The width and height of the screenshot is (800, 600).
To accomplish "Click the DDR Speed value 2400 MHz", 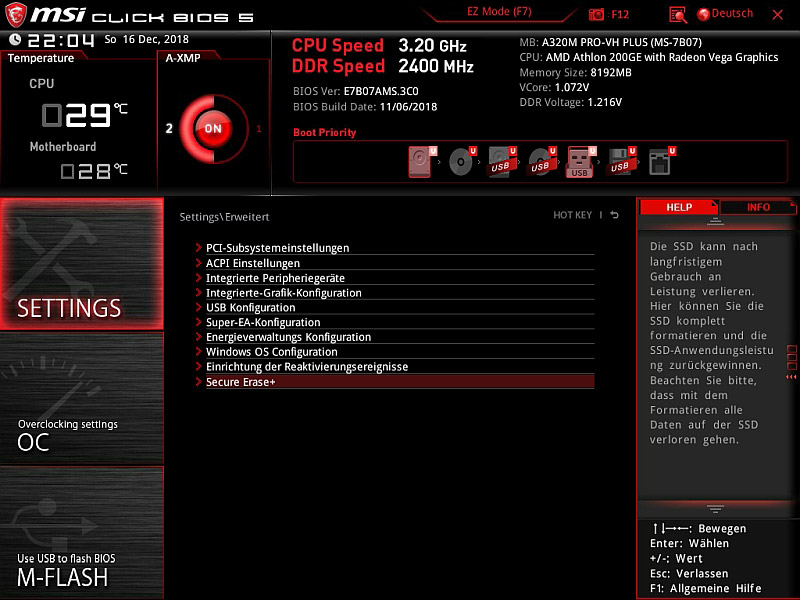I will (x=436, y=66).
